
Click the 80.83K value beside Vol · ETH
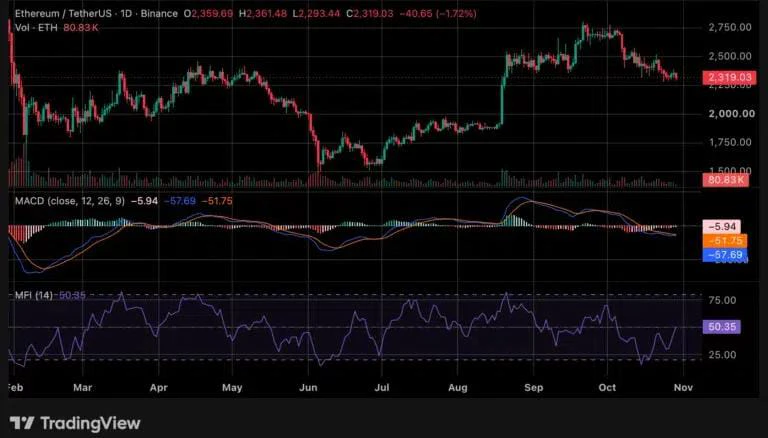pyautogui.click(x=81, y=27)
